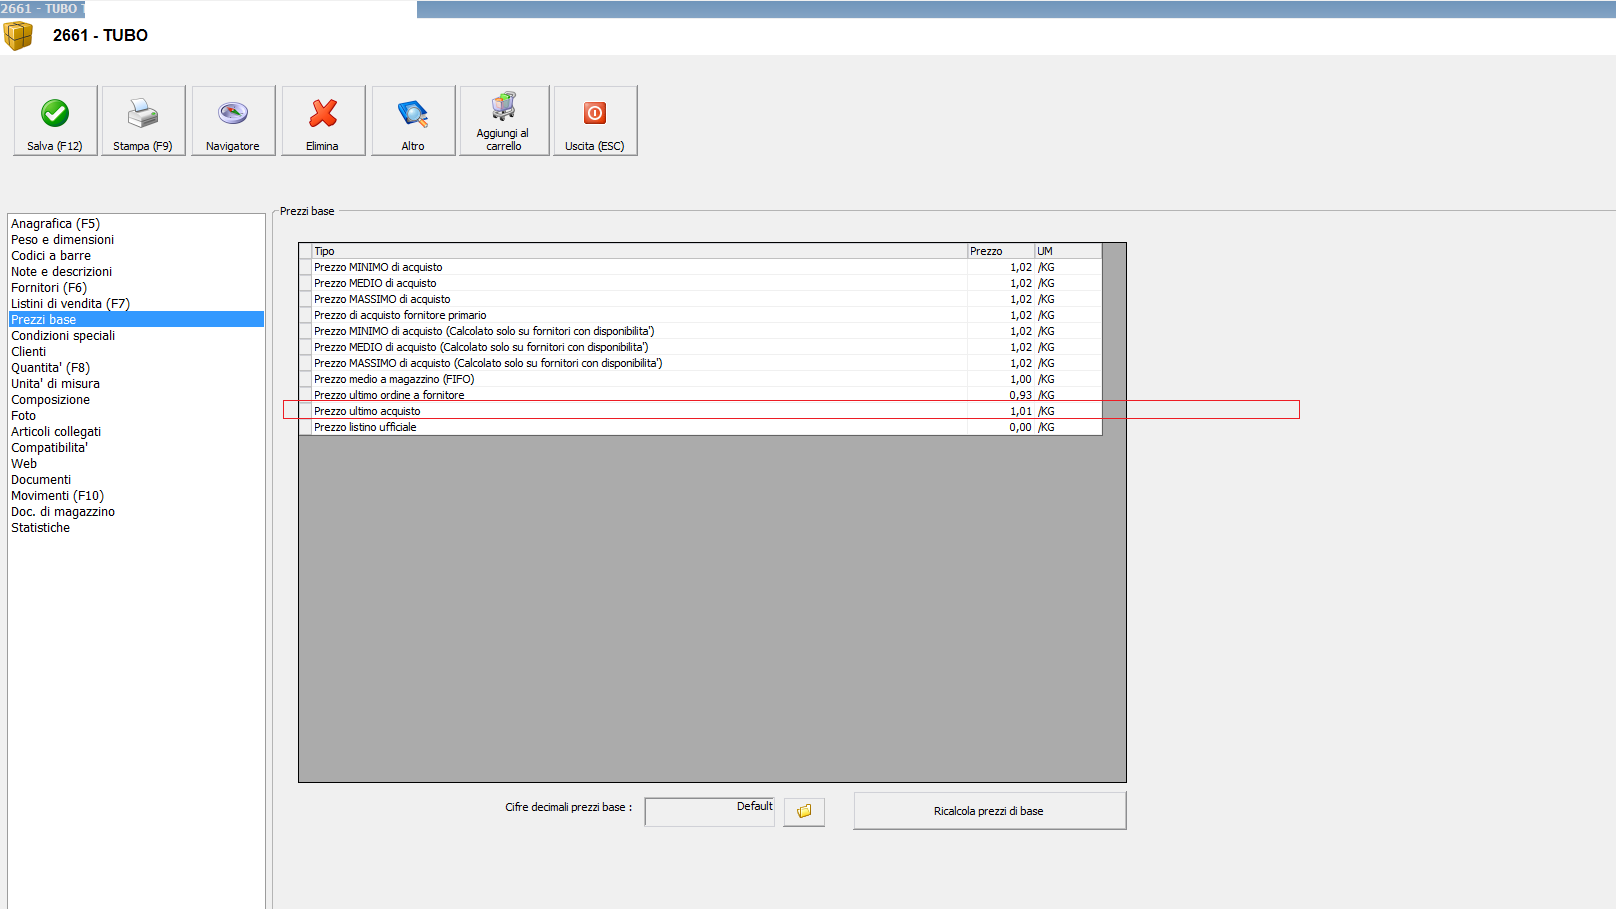The width and height of the screenshot is (1616, 909).
Task: Select row Prezzo MINIMO di acquisto
Action: point(700,267)
